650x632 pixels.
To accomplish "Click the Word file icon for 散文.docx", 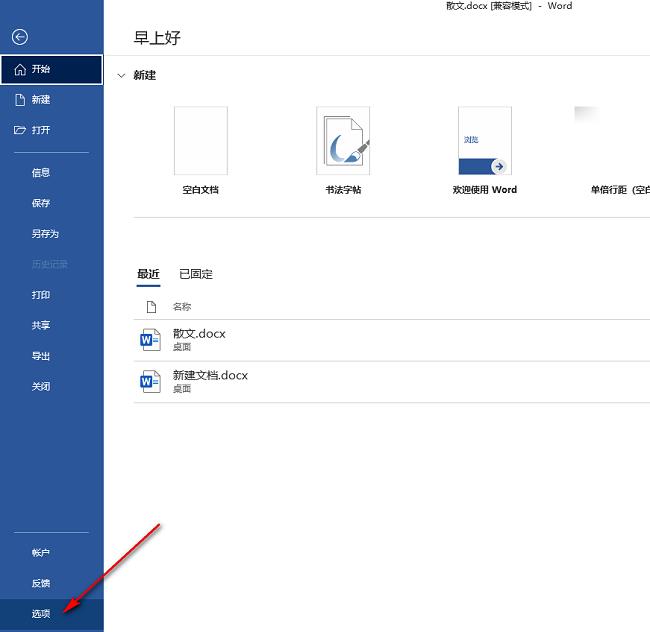I will 150,340.
